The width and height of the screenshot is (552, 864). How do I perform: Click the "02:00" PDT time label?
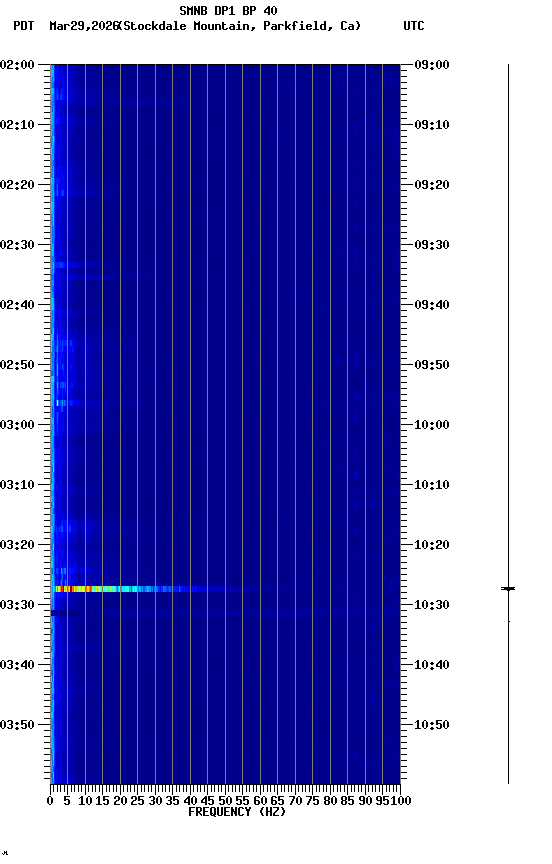click(17, 65)
